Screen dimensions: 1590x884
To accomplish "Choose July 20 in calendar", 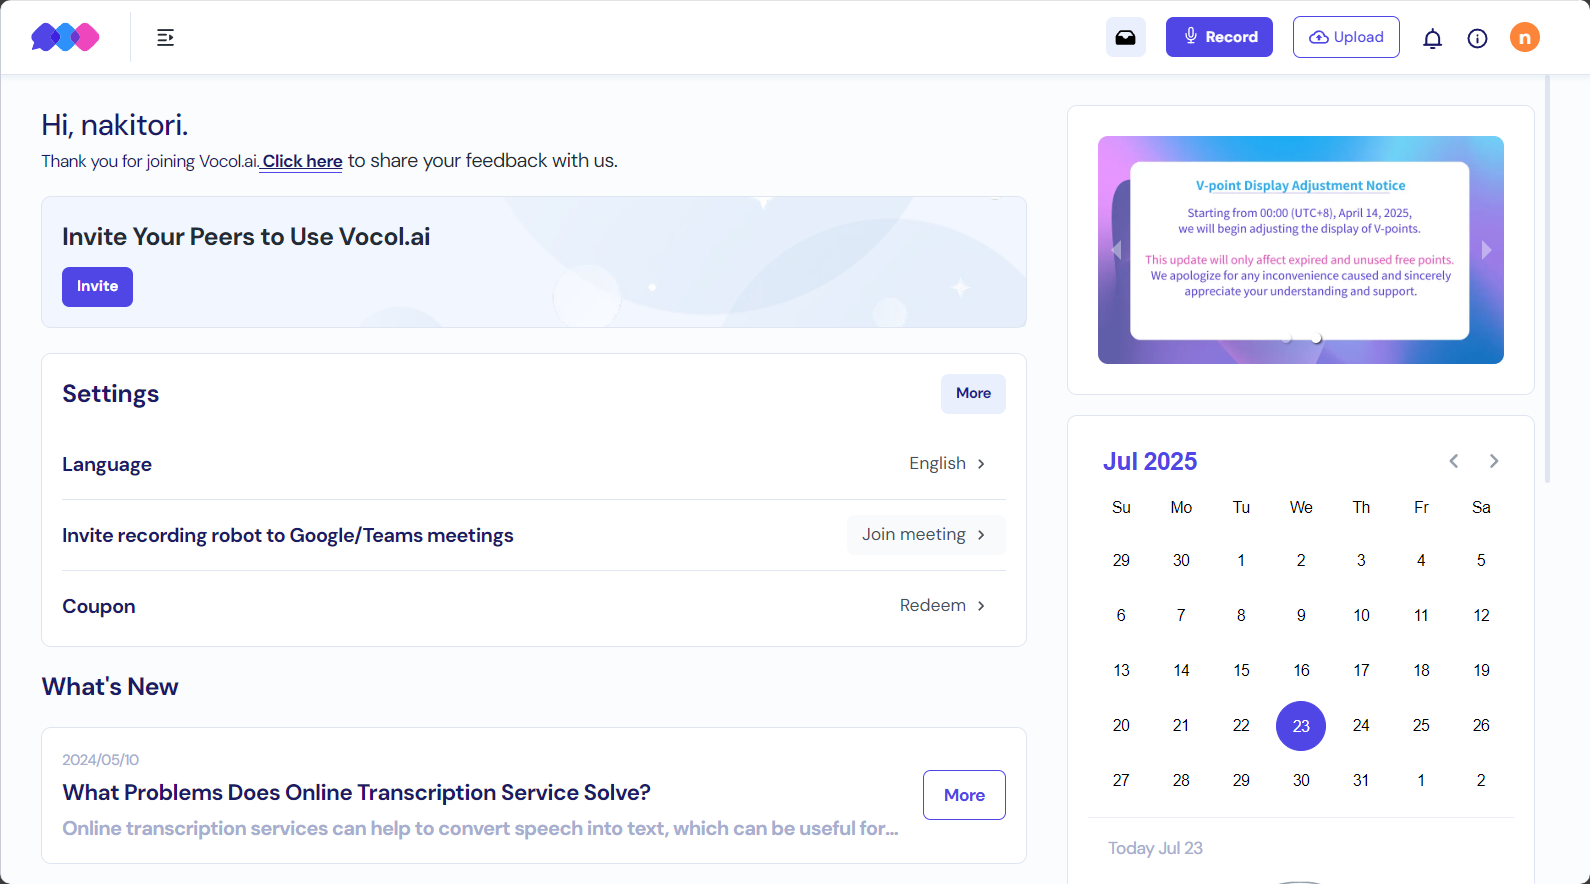I will point(1121,726).
